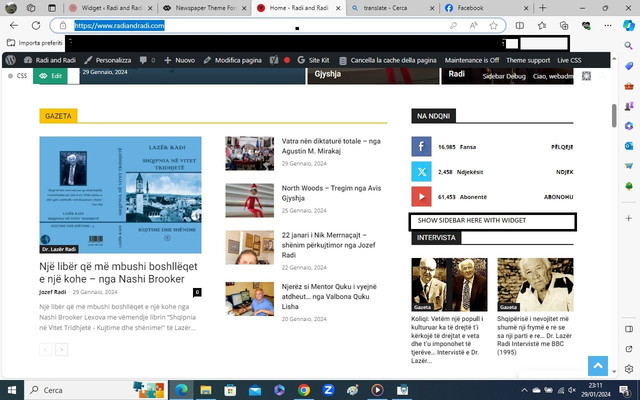This screenshot has width=640, height=400.
Task: Open browser Settings and more menu
Action: tap(608, 25)
